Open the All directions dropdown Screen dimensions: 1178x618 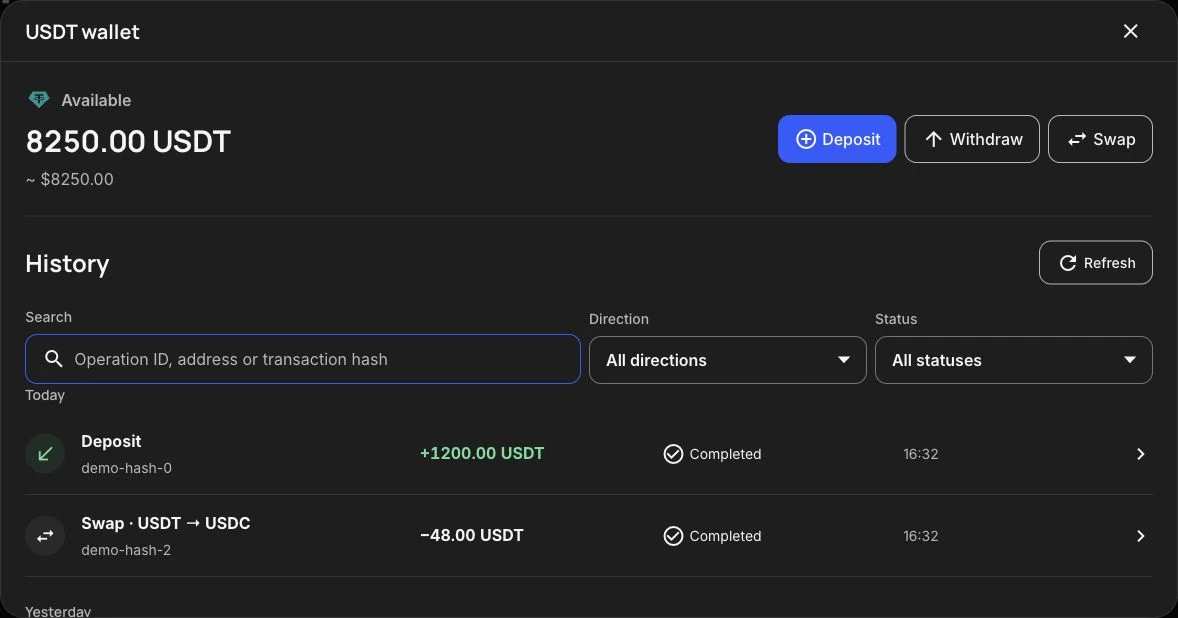click(728, 360)
